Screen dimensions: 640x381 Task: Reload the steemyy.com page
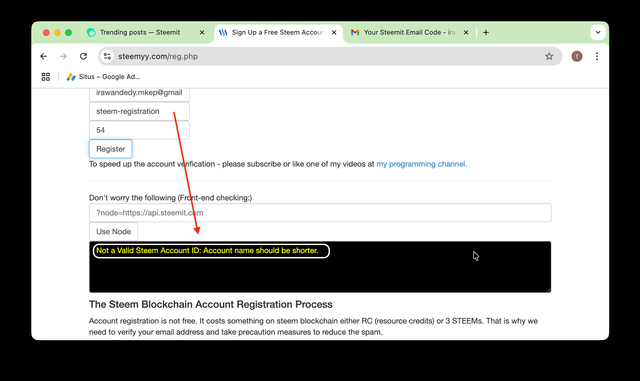83,56
